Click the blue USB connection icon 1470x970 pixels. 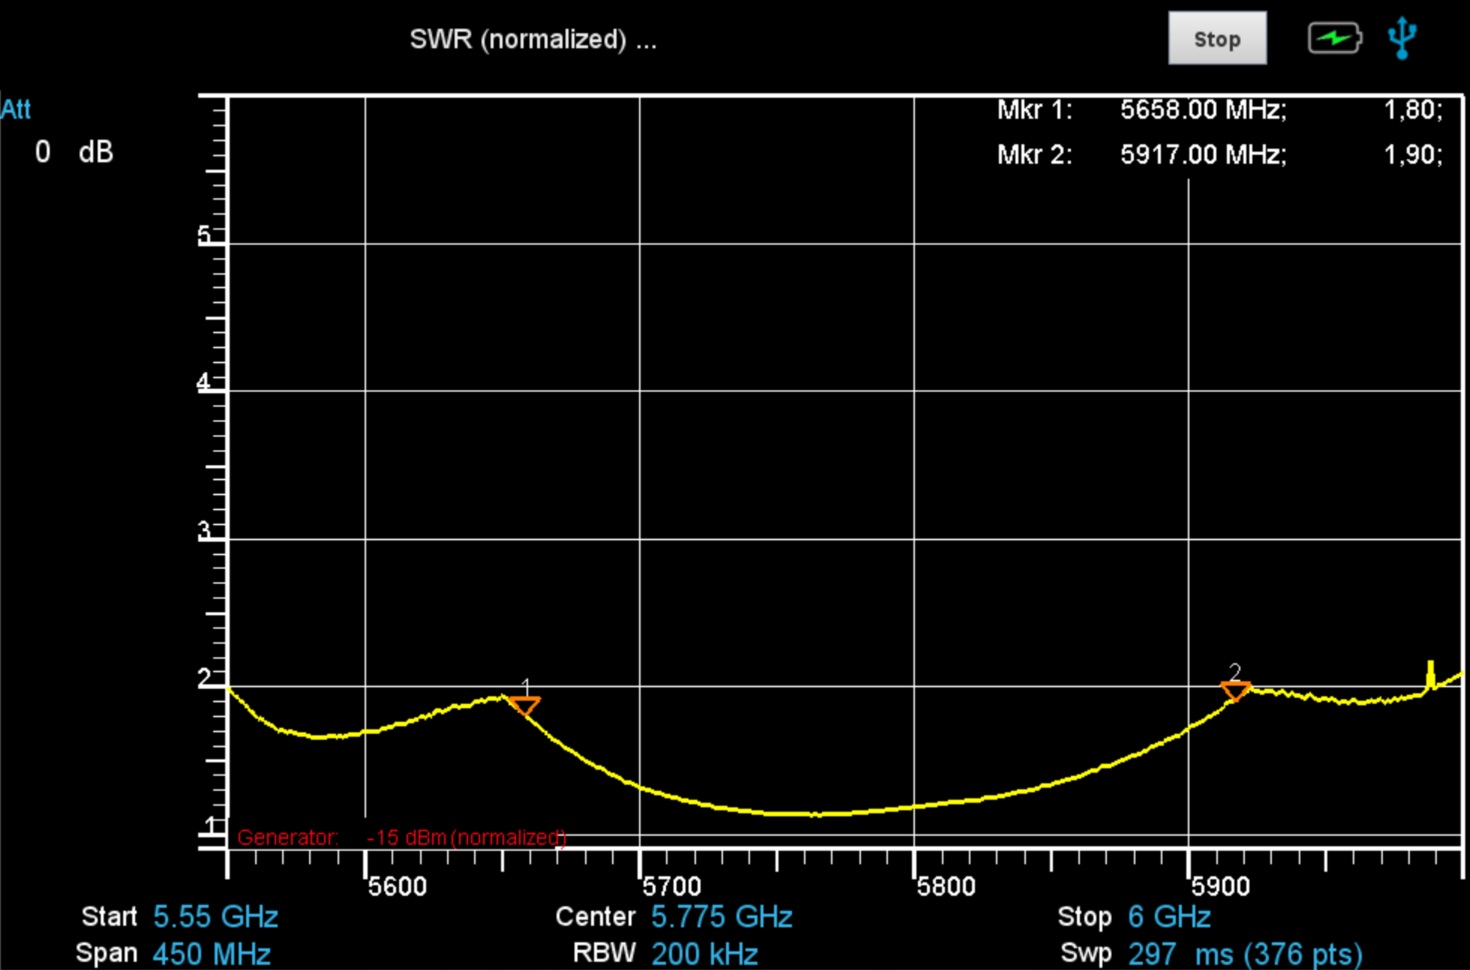click(x=1402, y=38)
